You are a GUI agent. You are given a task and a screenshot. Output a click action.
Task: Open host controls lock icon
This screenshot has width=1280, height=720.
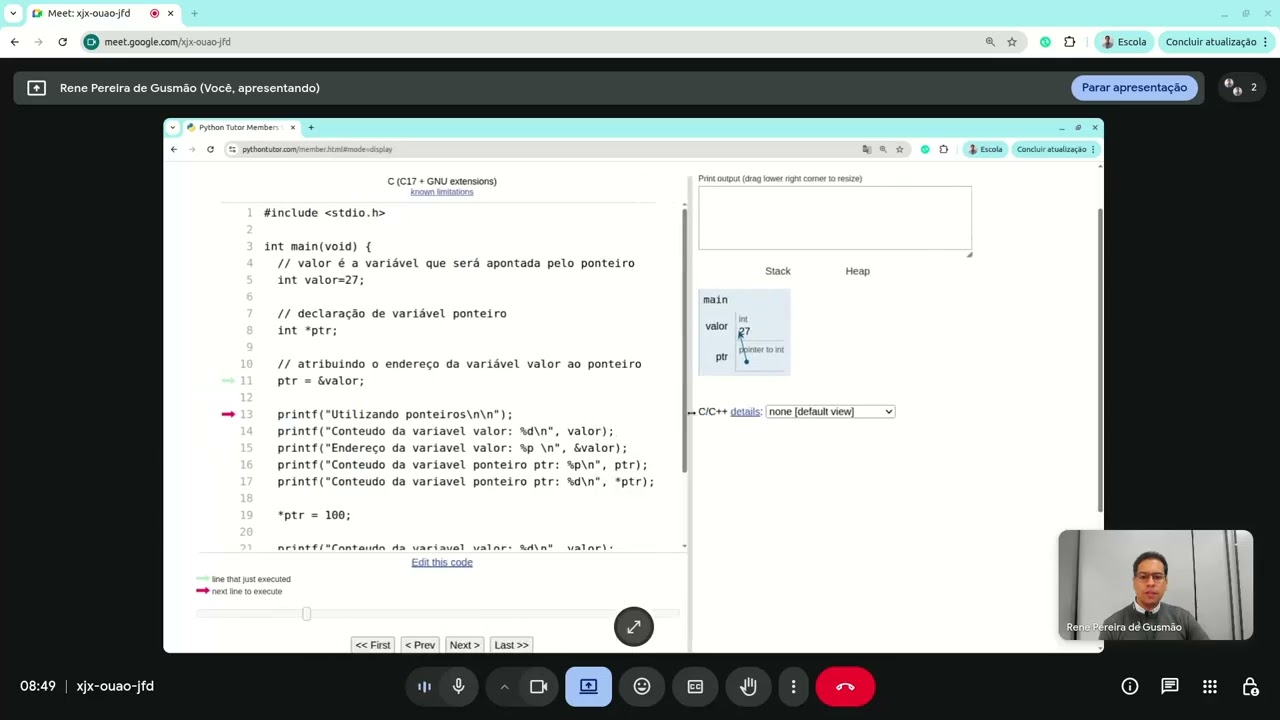1250,686
